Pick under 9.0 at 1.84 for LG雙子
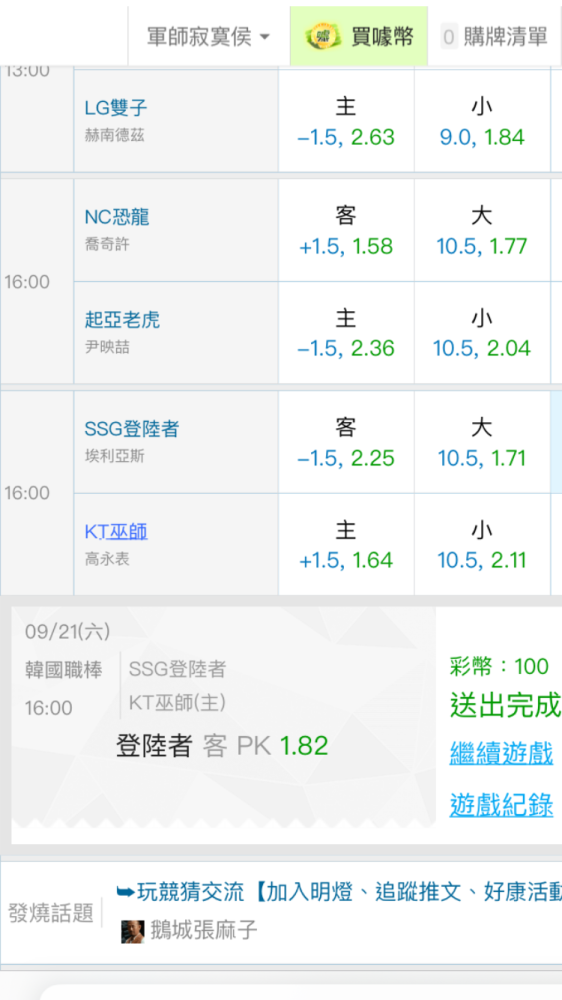 [x=482, y=121]
